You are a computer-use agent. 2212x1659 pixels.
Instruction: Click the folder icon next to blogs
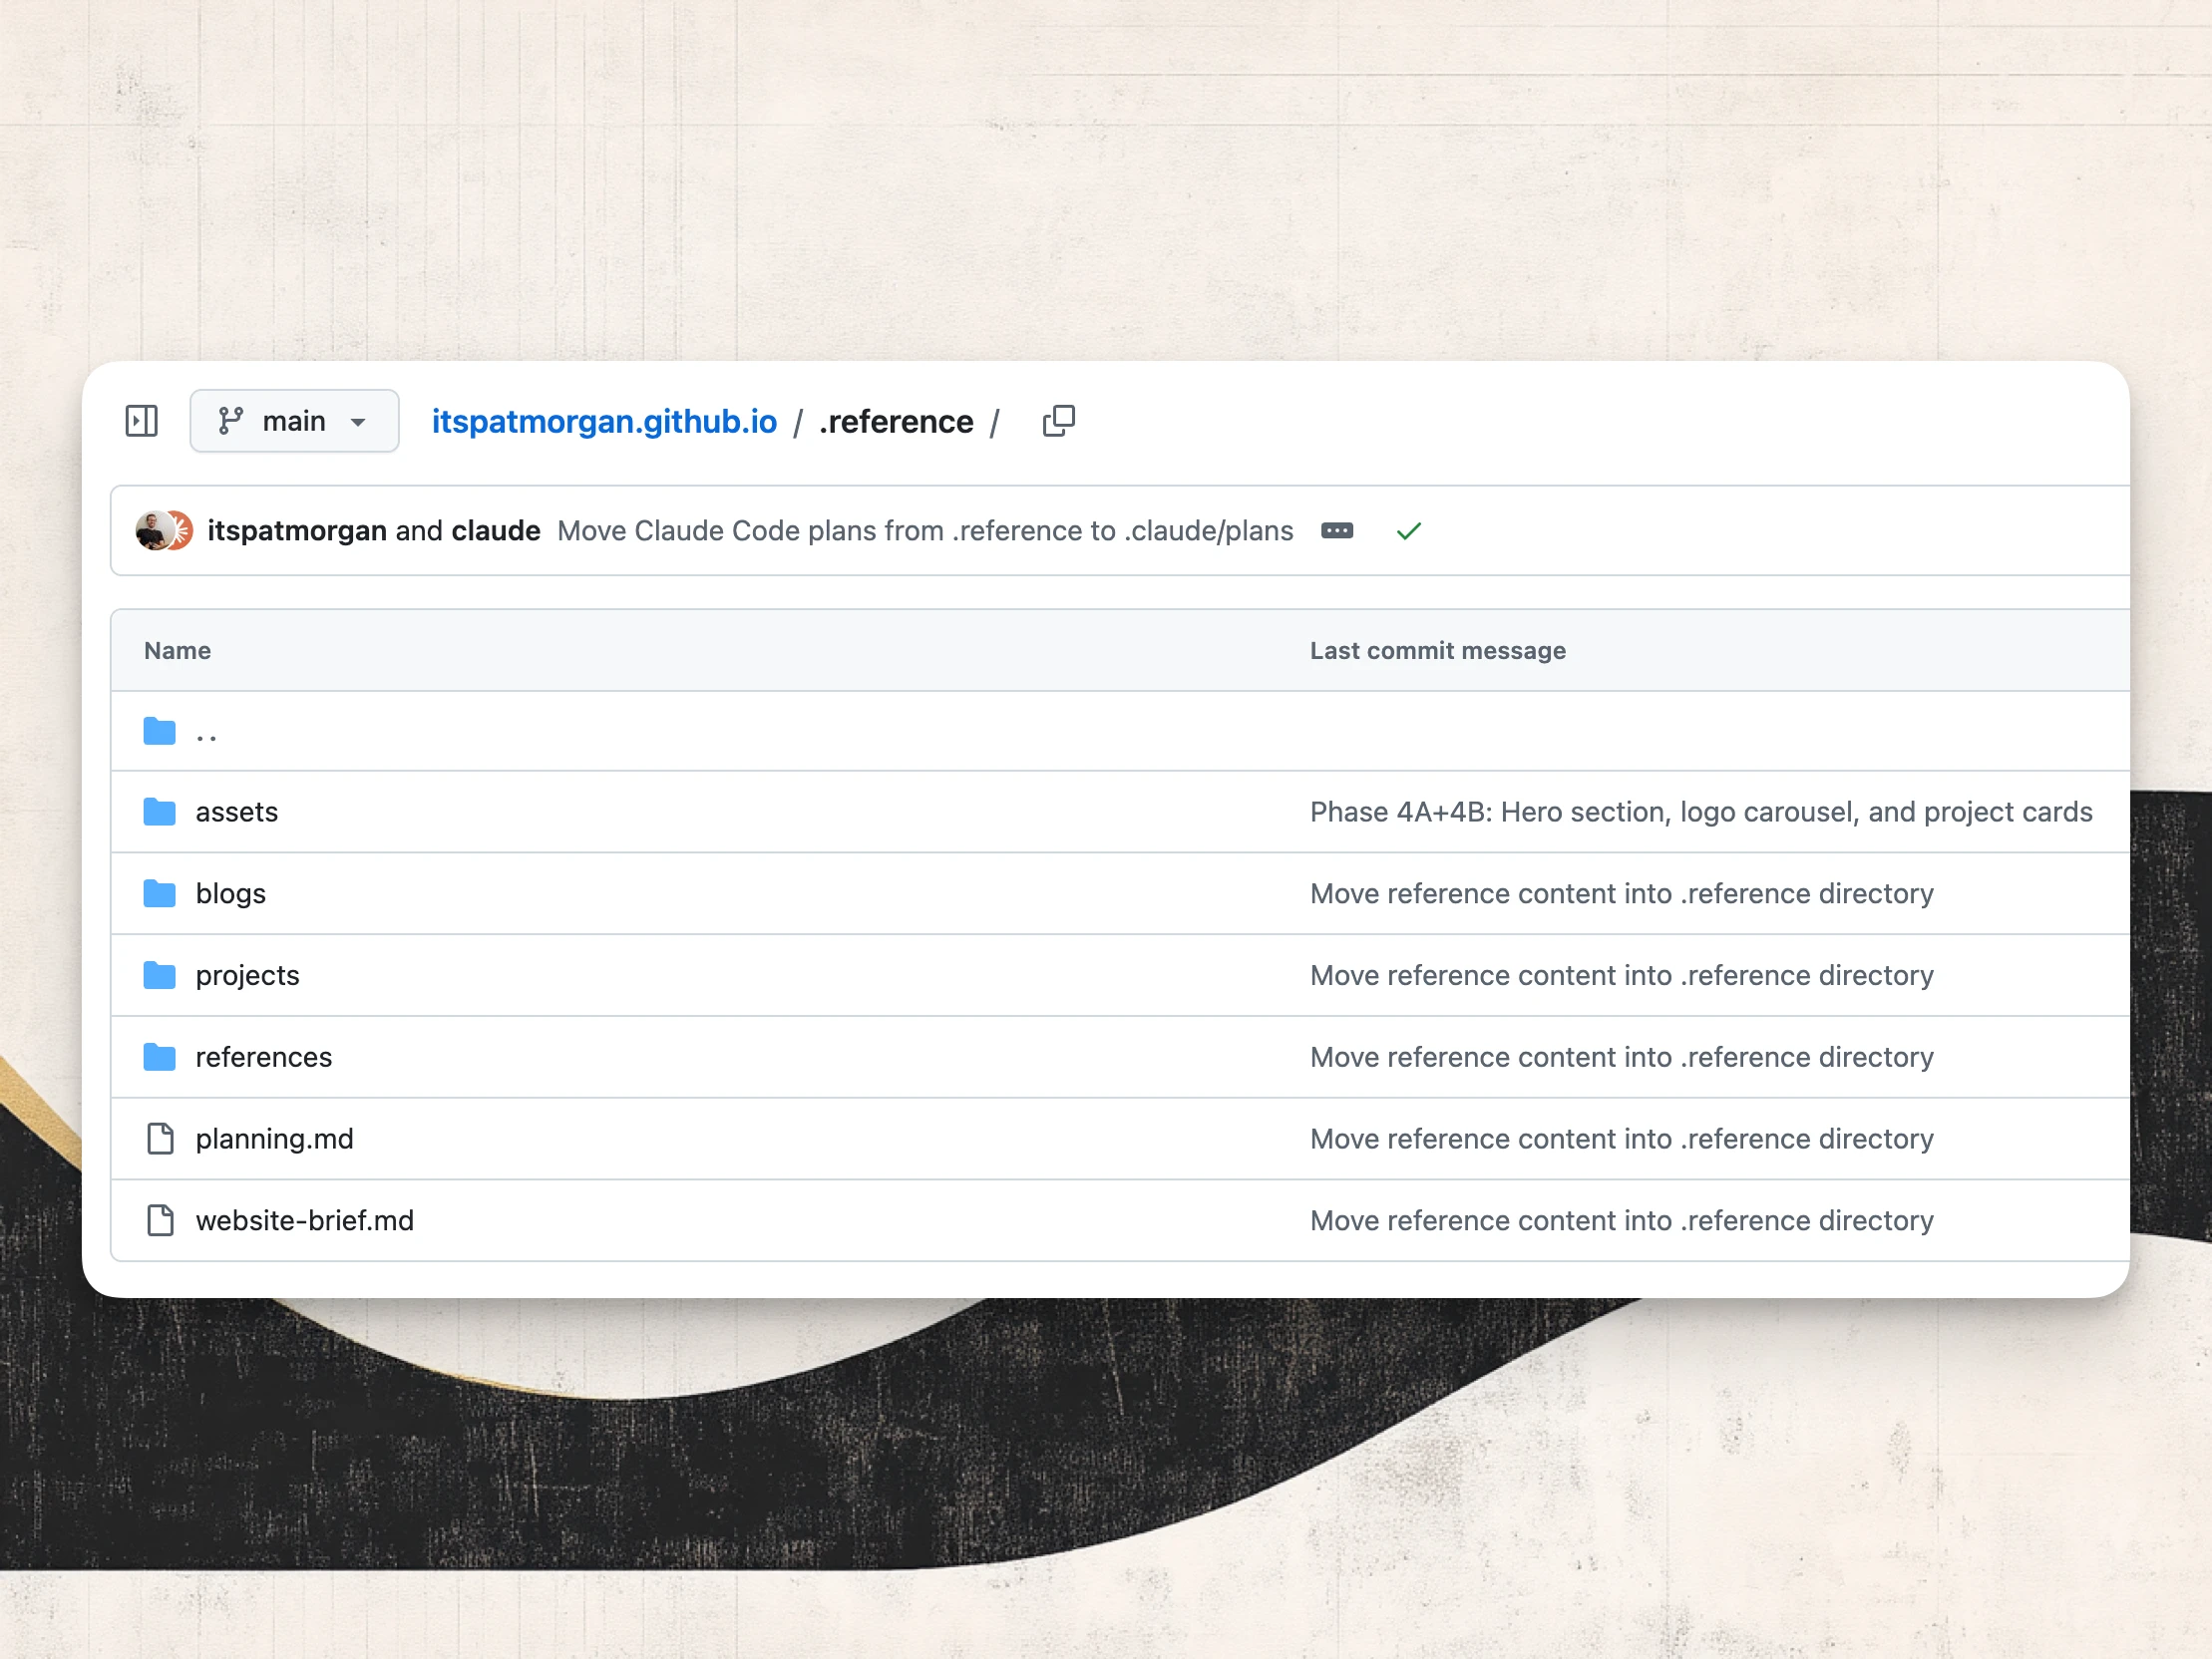pos(159,894)
